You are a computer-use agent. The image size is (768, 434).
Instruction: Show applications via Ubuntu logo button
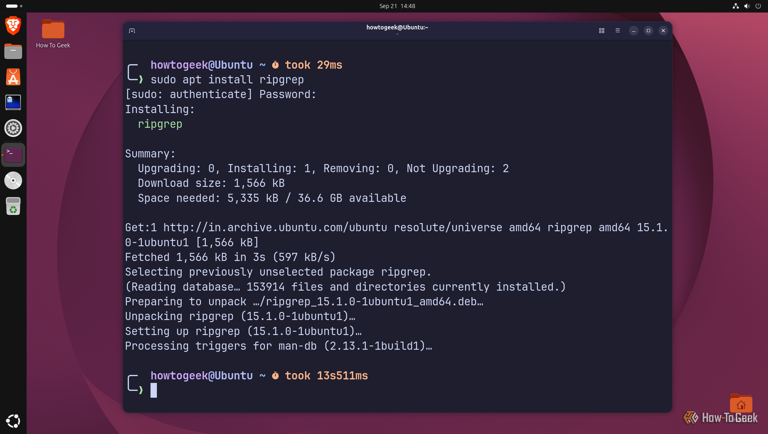click(13, 421)
